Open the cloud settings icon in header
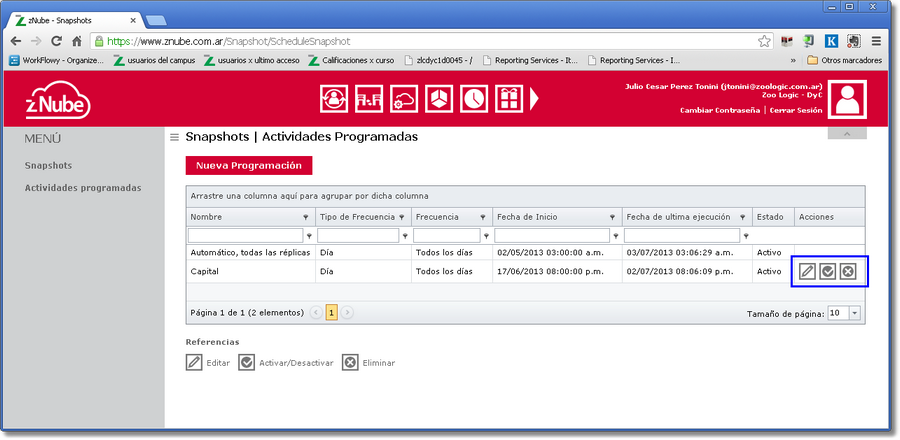The width and height of the screenshot is (900, 440). point(403,99)
